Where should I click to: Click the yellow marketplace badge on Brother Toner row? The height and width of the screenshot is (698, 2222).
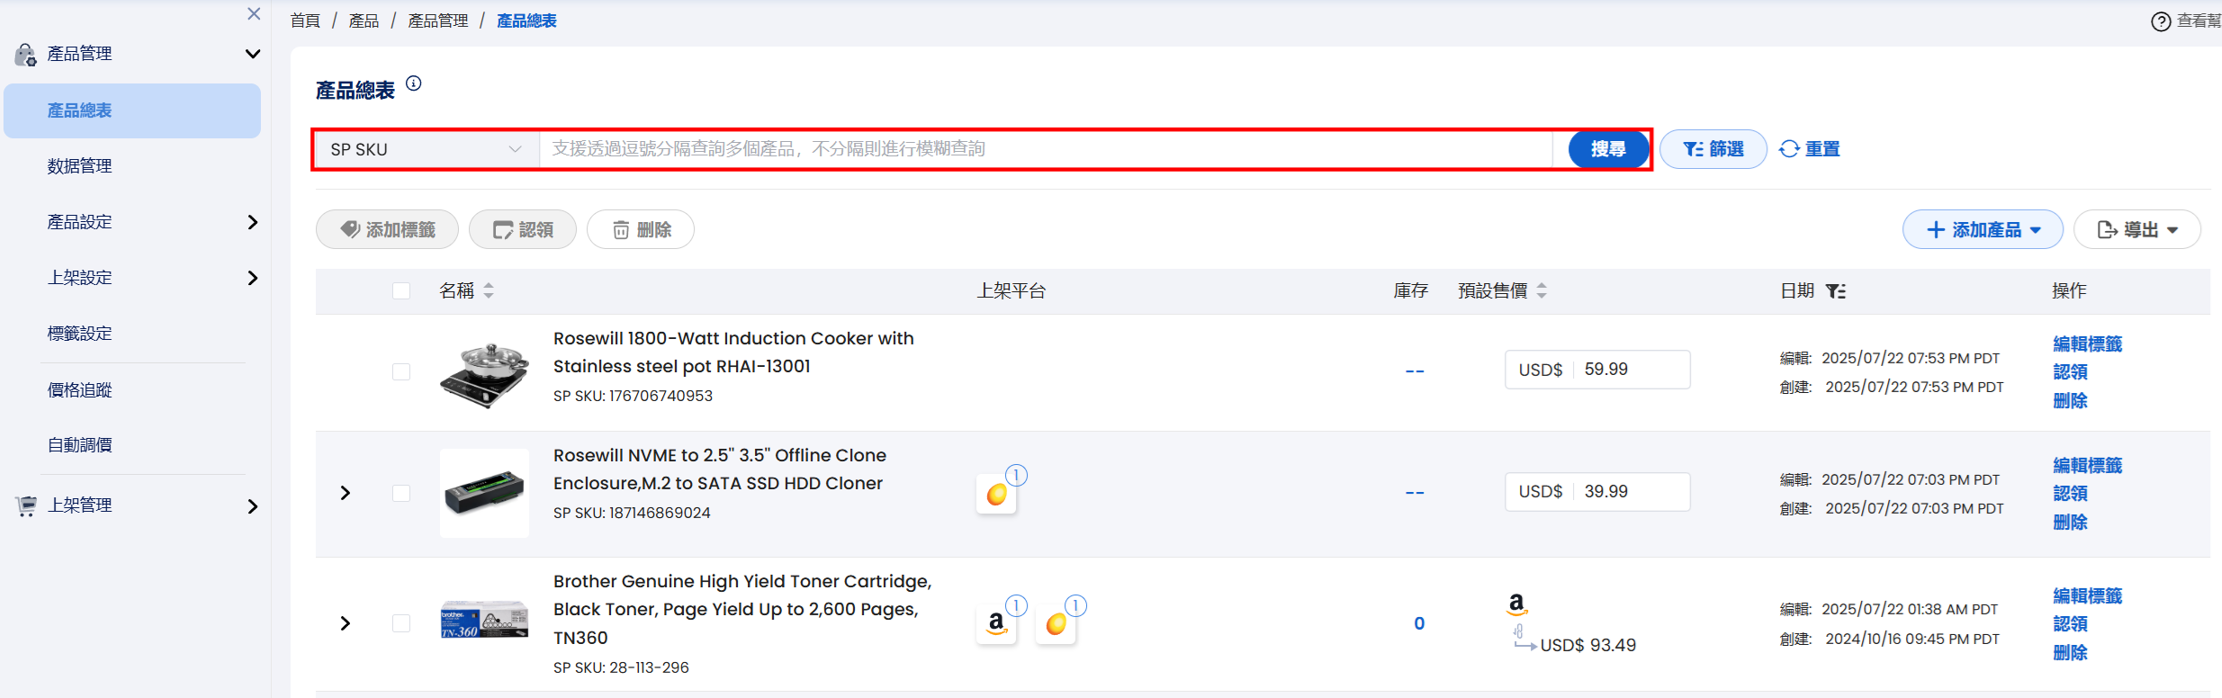coord(1056,624)
